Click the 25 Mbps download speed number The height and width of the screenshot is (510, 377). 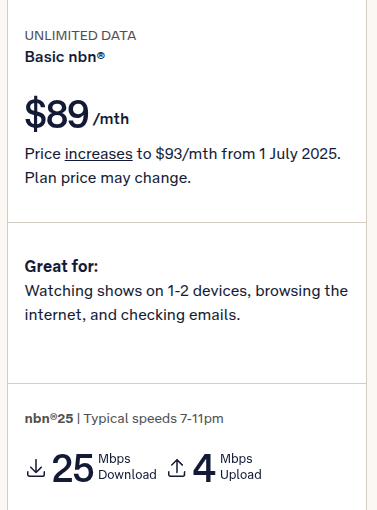point(73,468)
